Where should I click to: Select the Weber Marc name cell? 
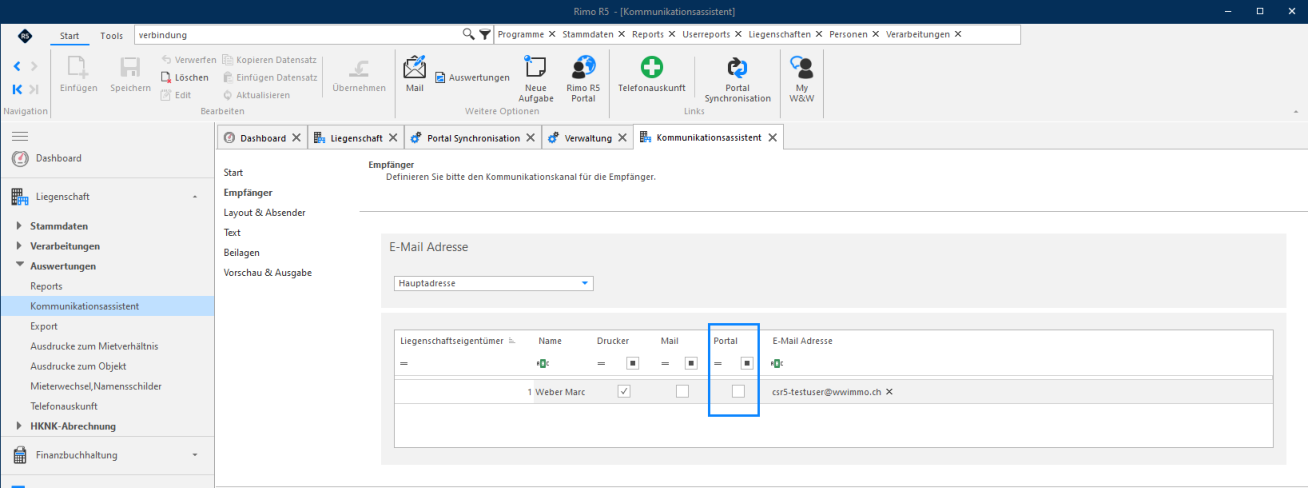pos(558,392)
